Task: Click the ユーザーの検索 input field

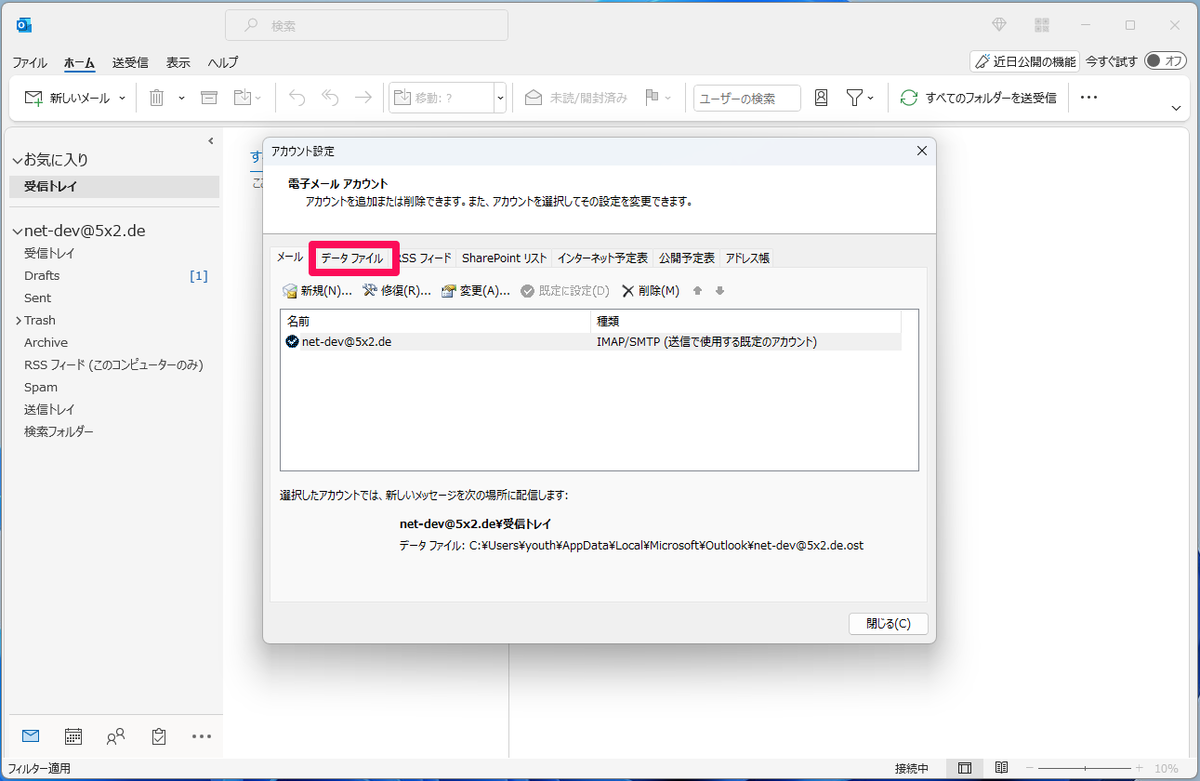Action: 747,98
